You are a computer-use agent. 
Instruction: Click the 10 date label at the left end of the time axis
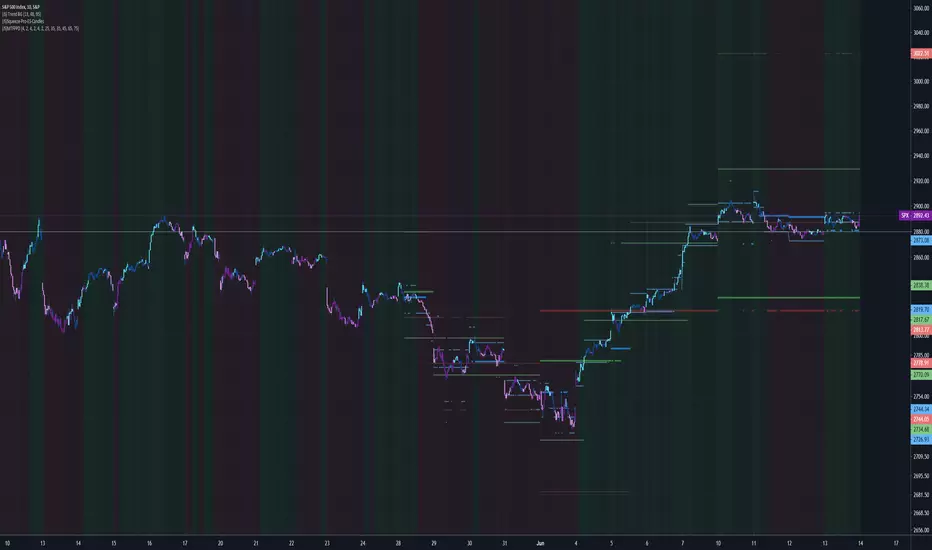(x=7, y=543)
